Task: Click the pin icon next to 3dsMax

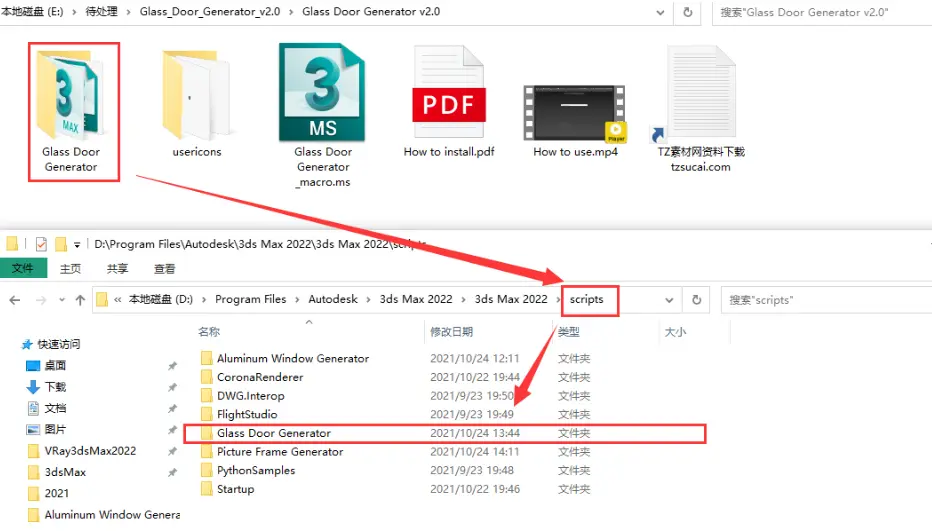Action: [x=172, y=473]
